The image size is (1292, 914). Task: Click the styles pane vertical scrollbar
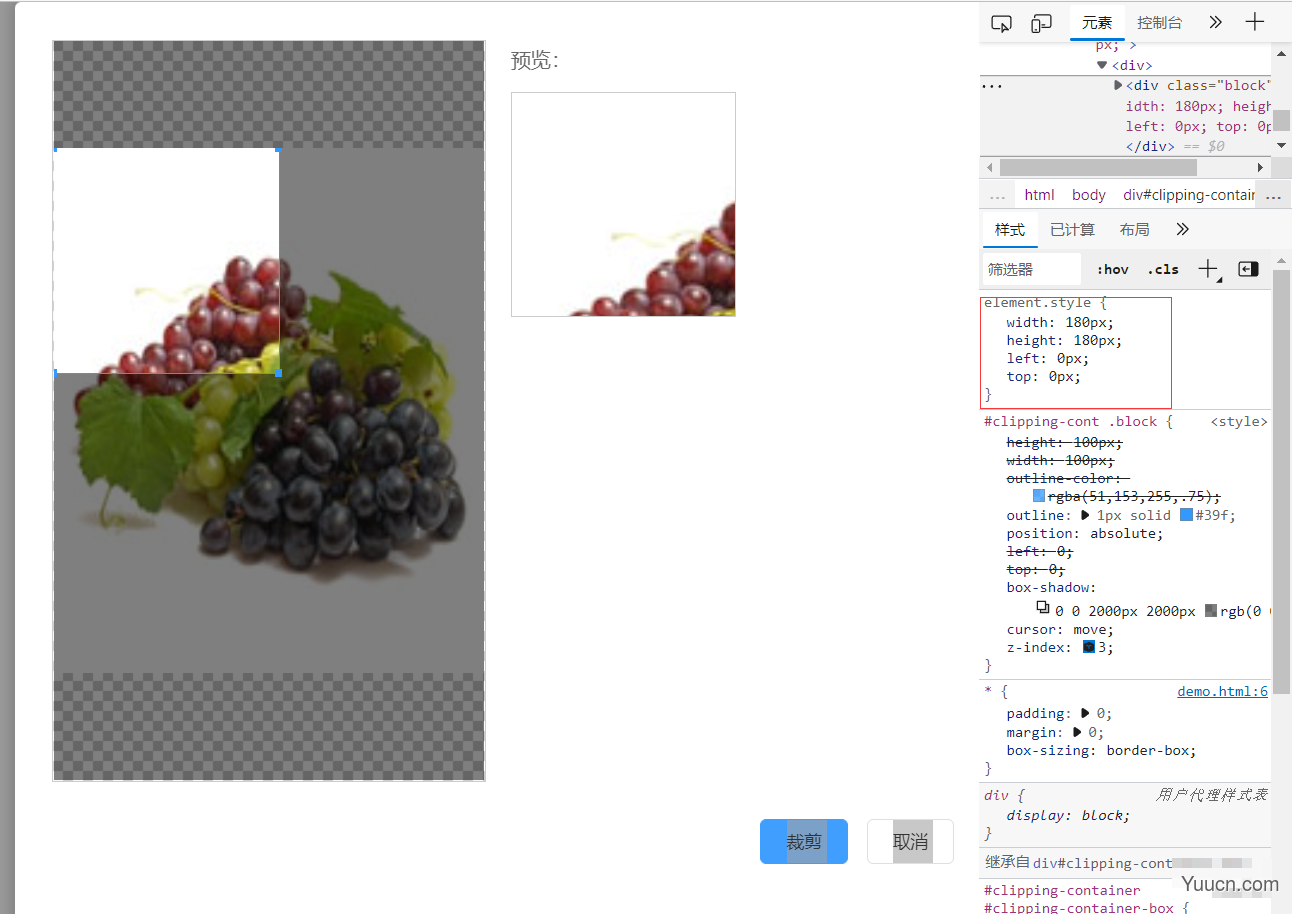[1281, 481]
